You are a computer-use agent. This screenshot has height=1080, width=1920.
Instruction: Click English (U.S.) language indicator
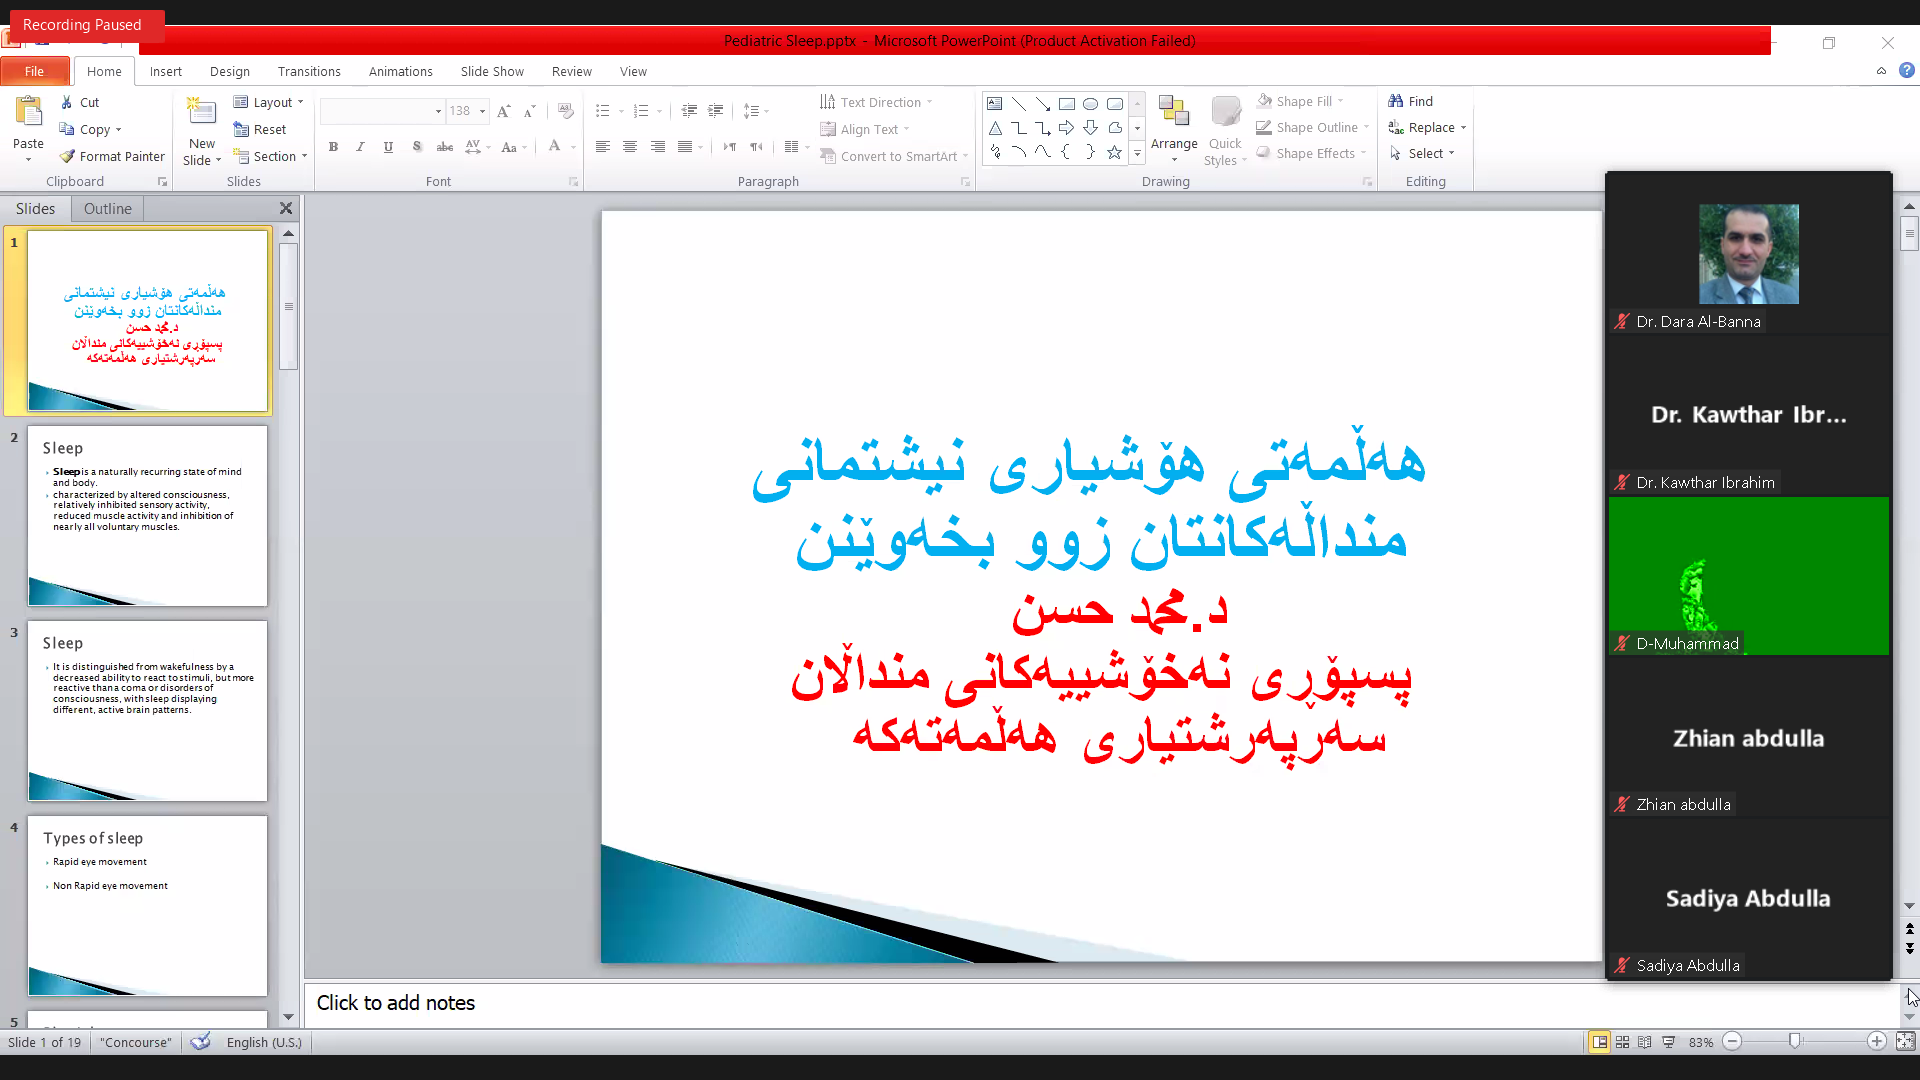click(264, 1042)
